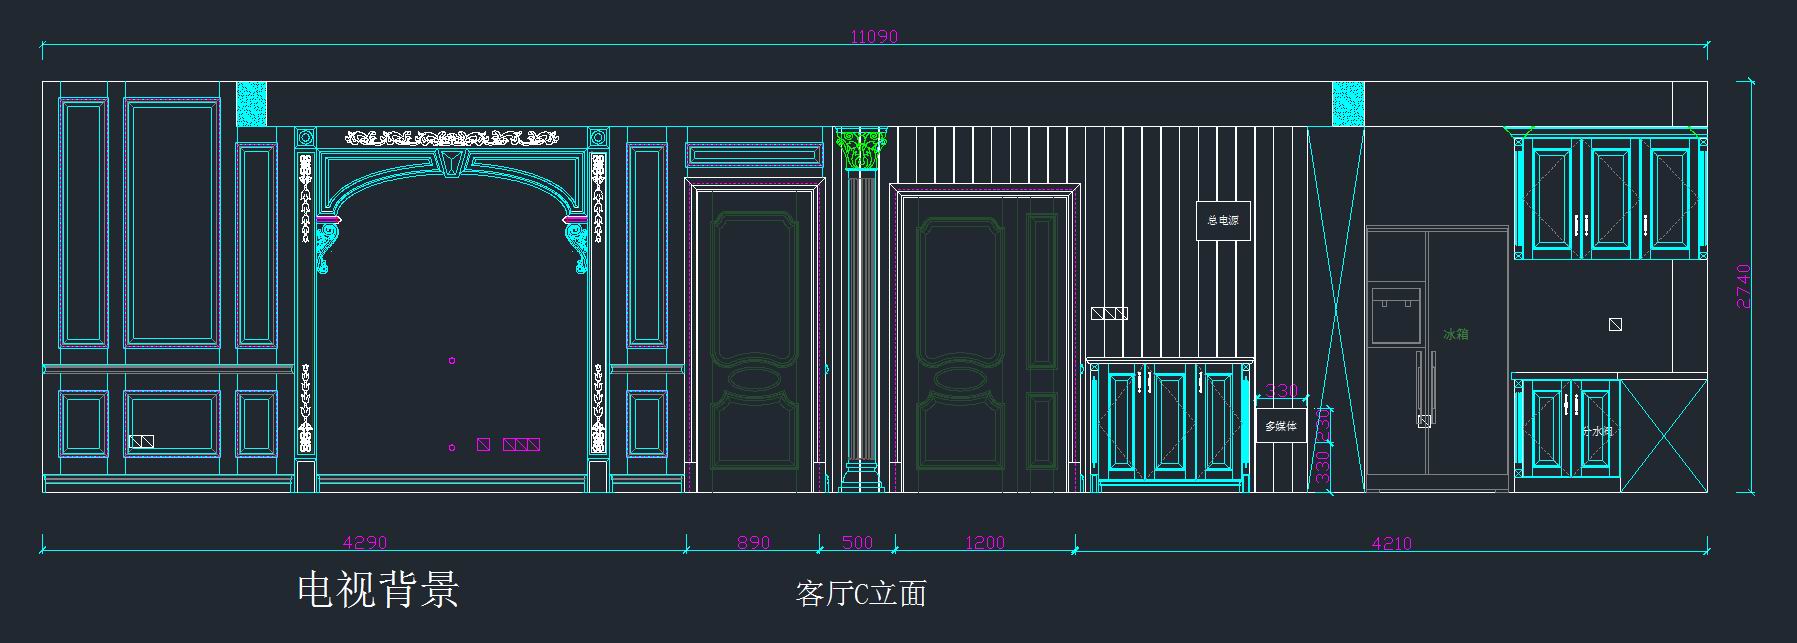This screenshot has height=643, width=1797.
Task: Select the single socket right of refrigerator
Action: pyautogui.click(x=1615, y=325)
